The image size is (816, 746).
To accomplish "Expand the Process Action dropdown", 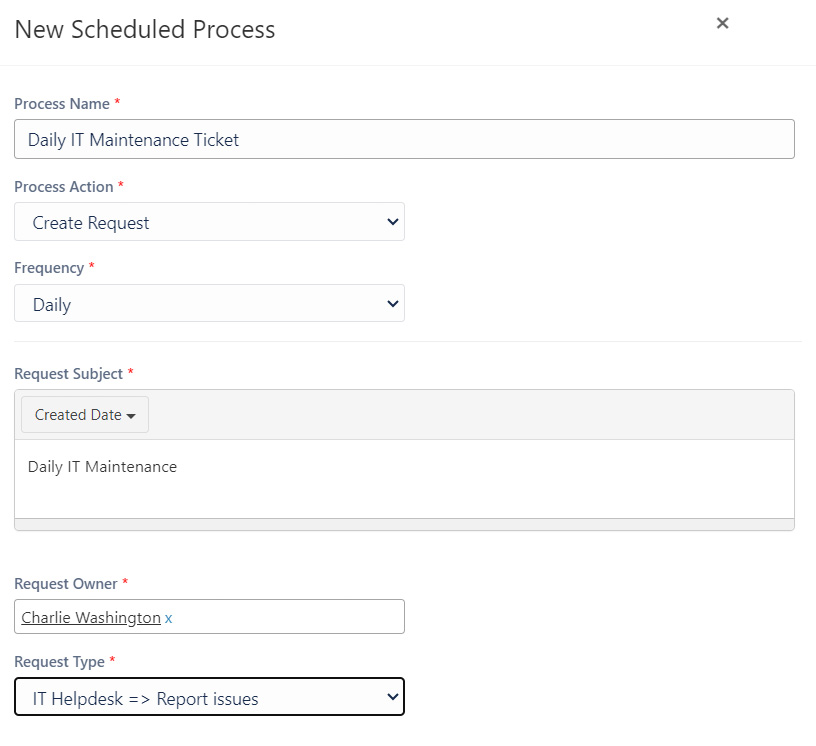I will click(x=209, y=222).
